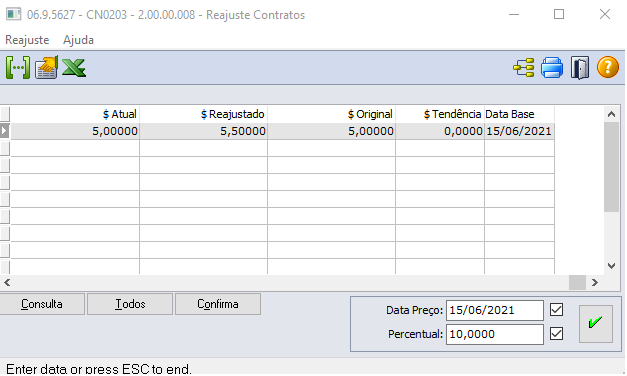Select the 0,0000 tendência cell
Image resolution: width=627 pixels, height=376 pixels.
(440, 131)
